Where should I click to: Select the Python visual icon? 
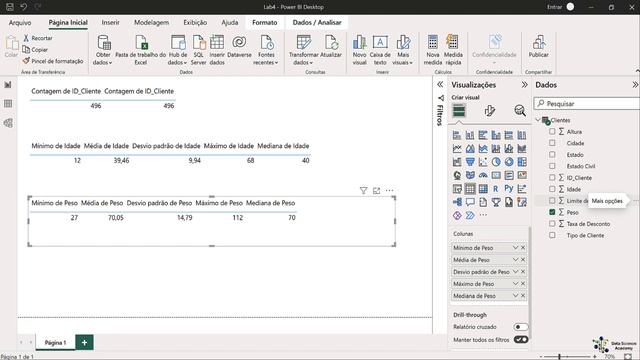509,189
